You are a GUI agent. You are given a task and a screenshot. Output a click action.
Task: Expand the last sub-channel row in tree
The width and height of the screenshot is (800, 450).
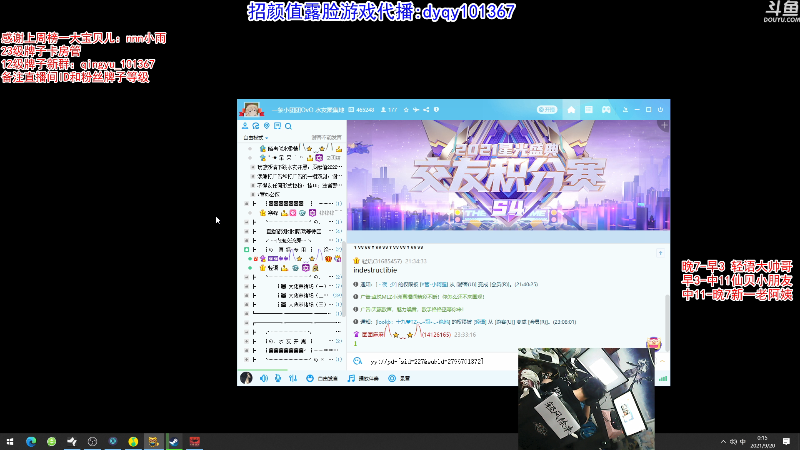point(246,360)
